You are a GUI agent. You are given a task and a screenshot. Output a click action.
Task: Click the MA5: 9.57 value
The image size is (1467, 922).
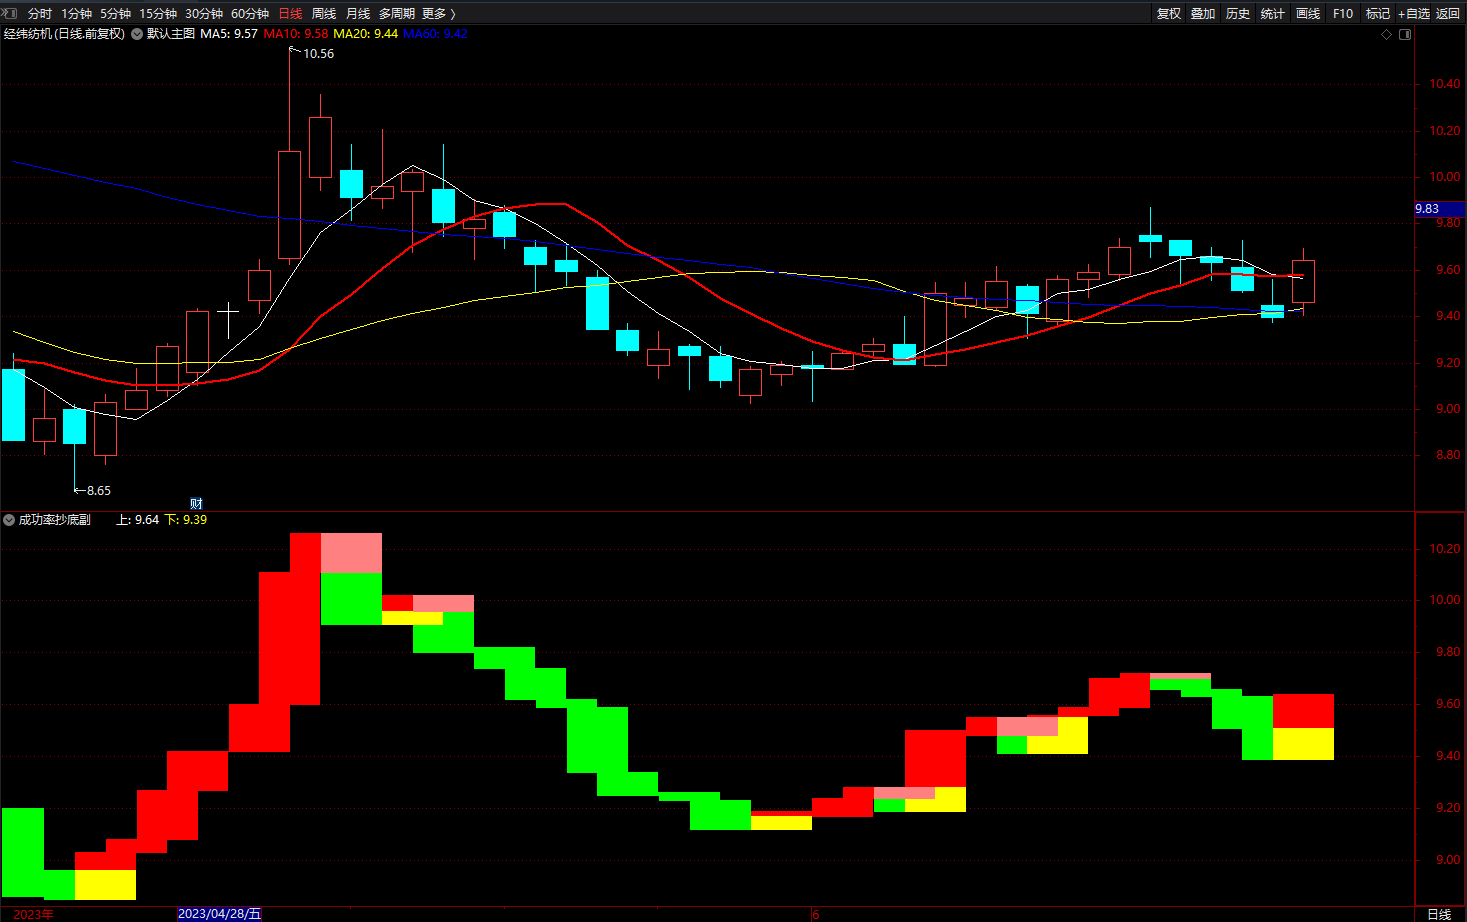(229, 34)
